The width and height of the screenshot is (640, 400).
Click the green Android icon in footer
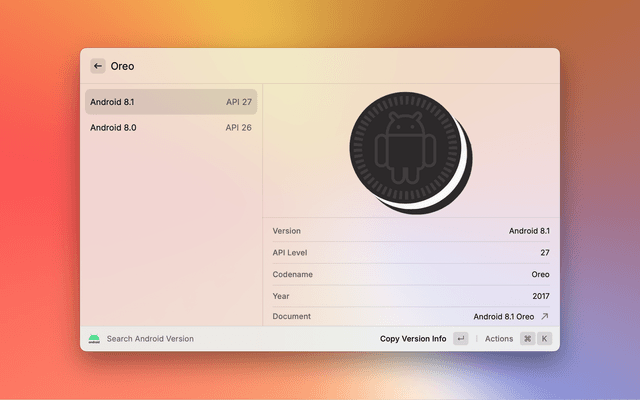click(x=94, y=339)
